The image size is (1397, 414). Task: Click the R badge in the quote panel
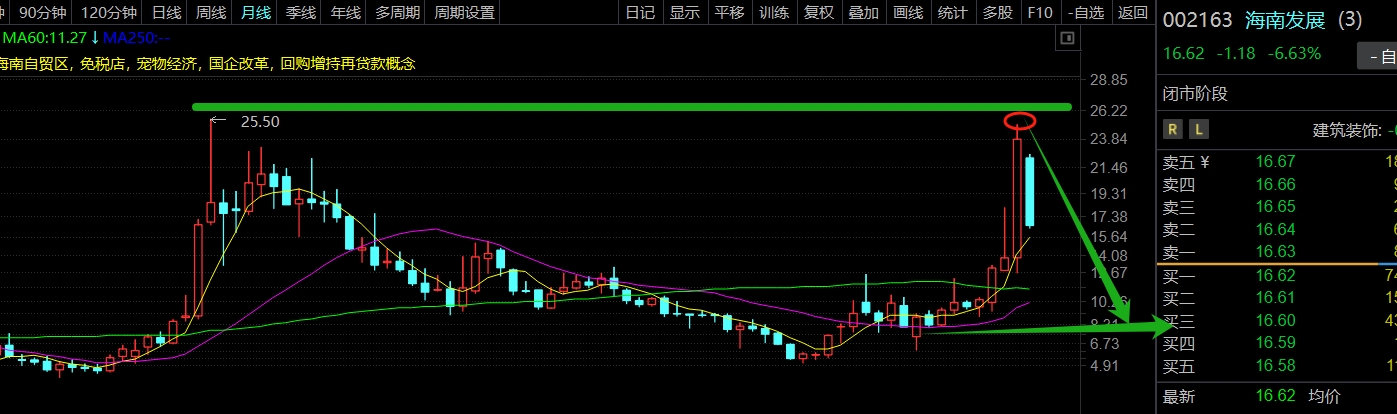coord(1173,129)
